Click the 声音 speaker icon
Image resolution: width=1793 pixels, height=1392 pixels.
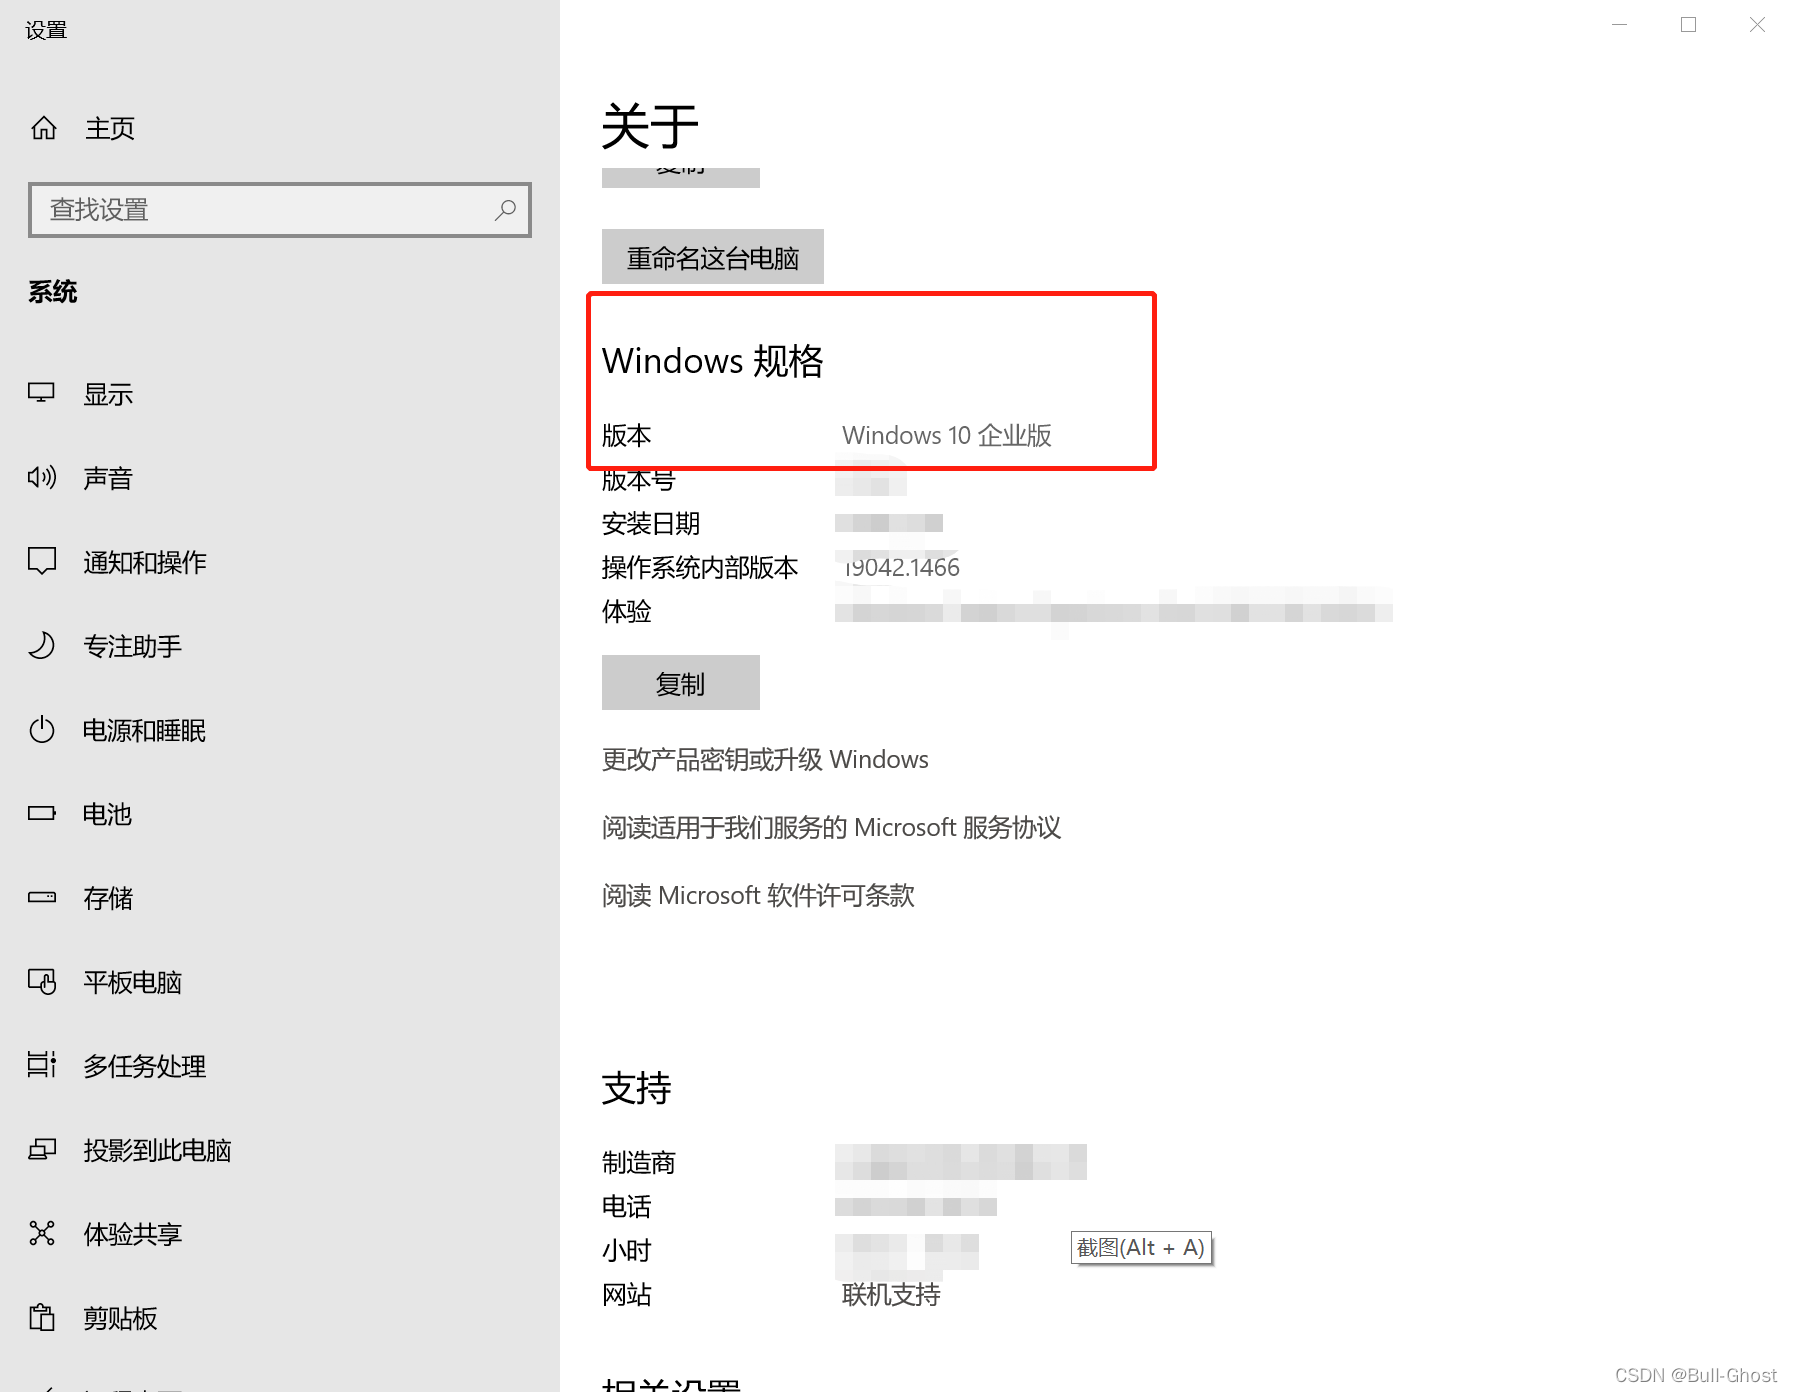(41, 477)
